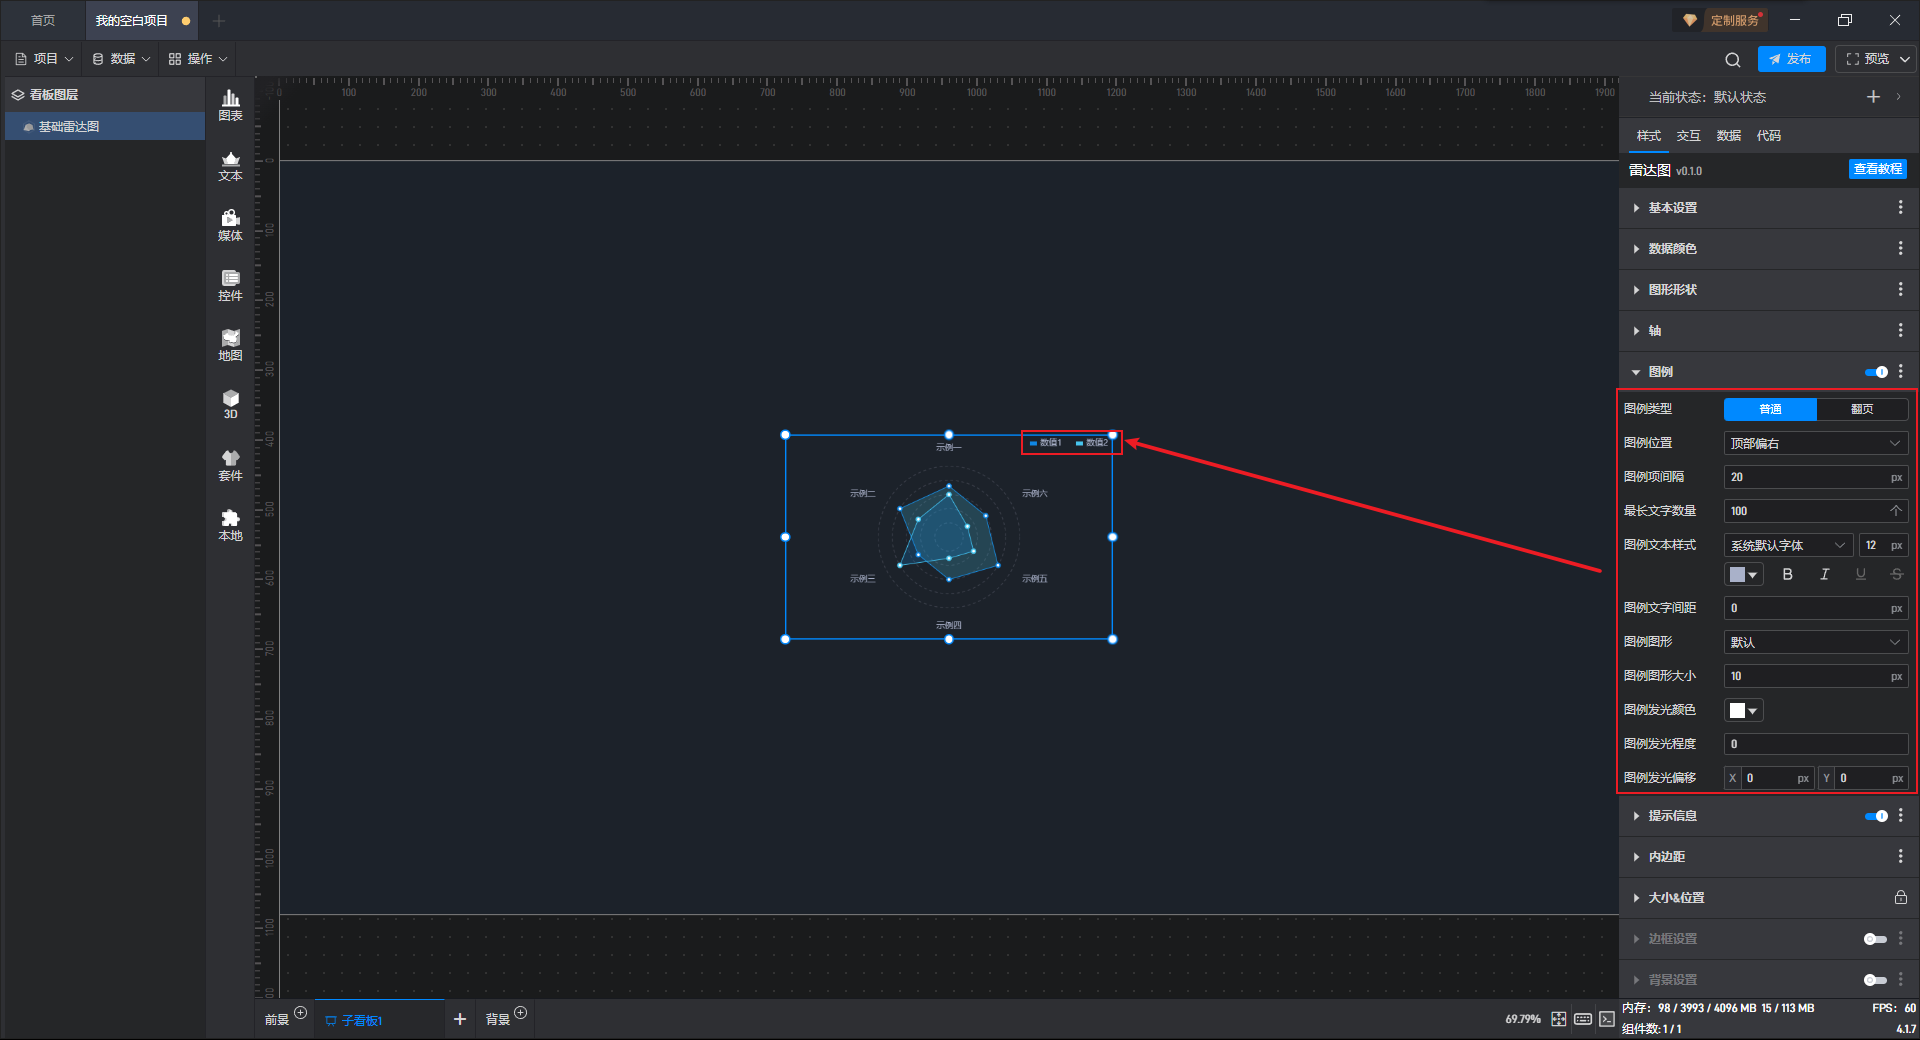Screen dimensions: 1920x1040
Task: Open the legend font family dropdown
Action: (1788, 545)
